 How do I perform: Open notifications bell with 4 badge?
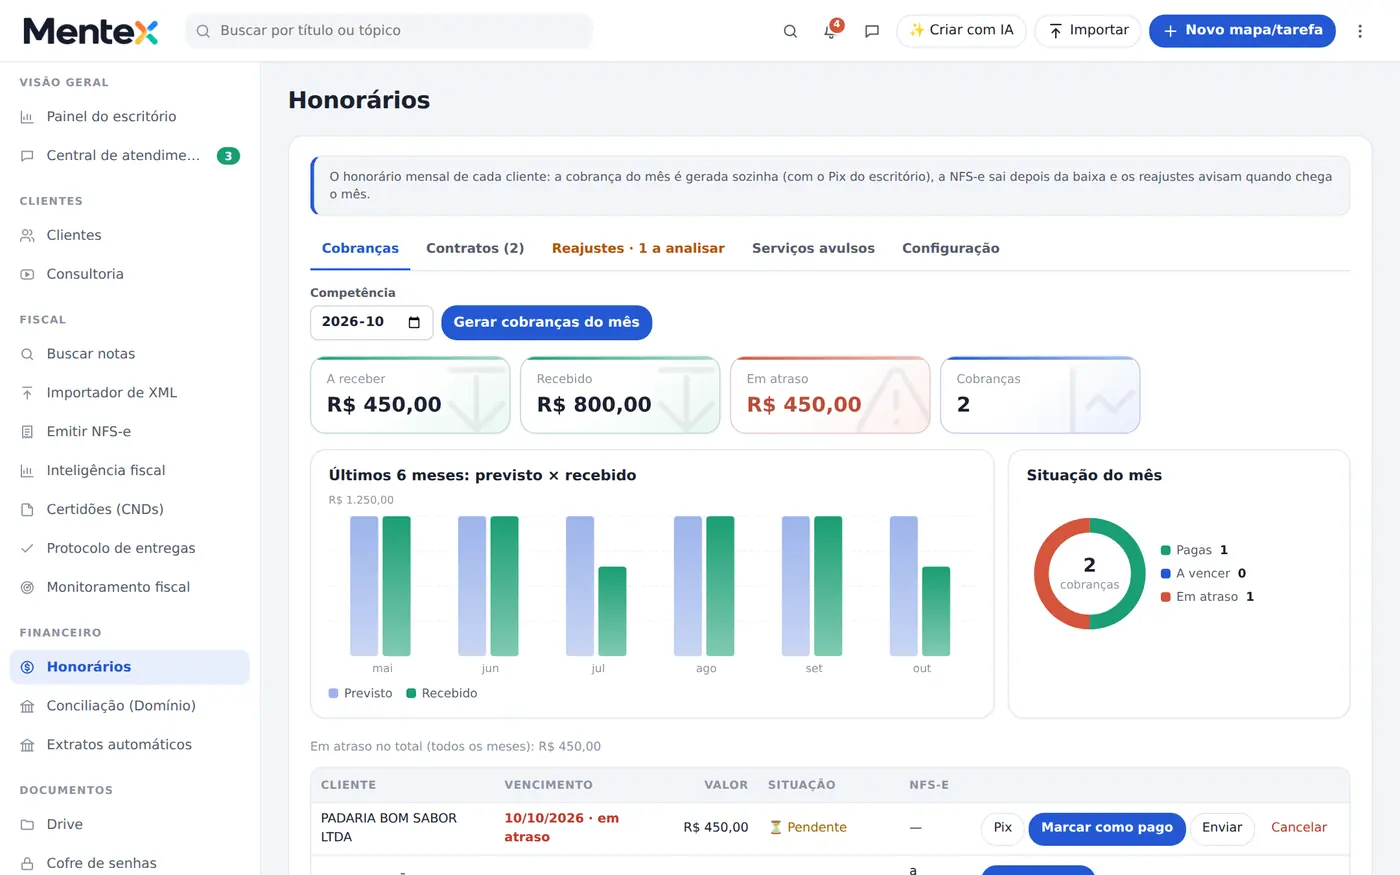(830, 31)
